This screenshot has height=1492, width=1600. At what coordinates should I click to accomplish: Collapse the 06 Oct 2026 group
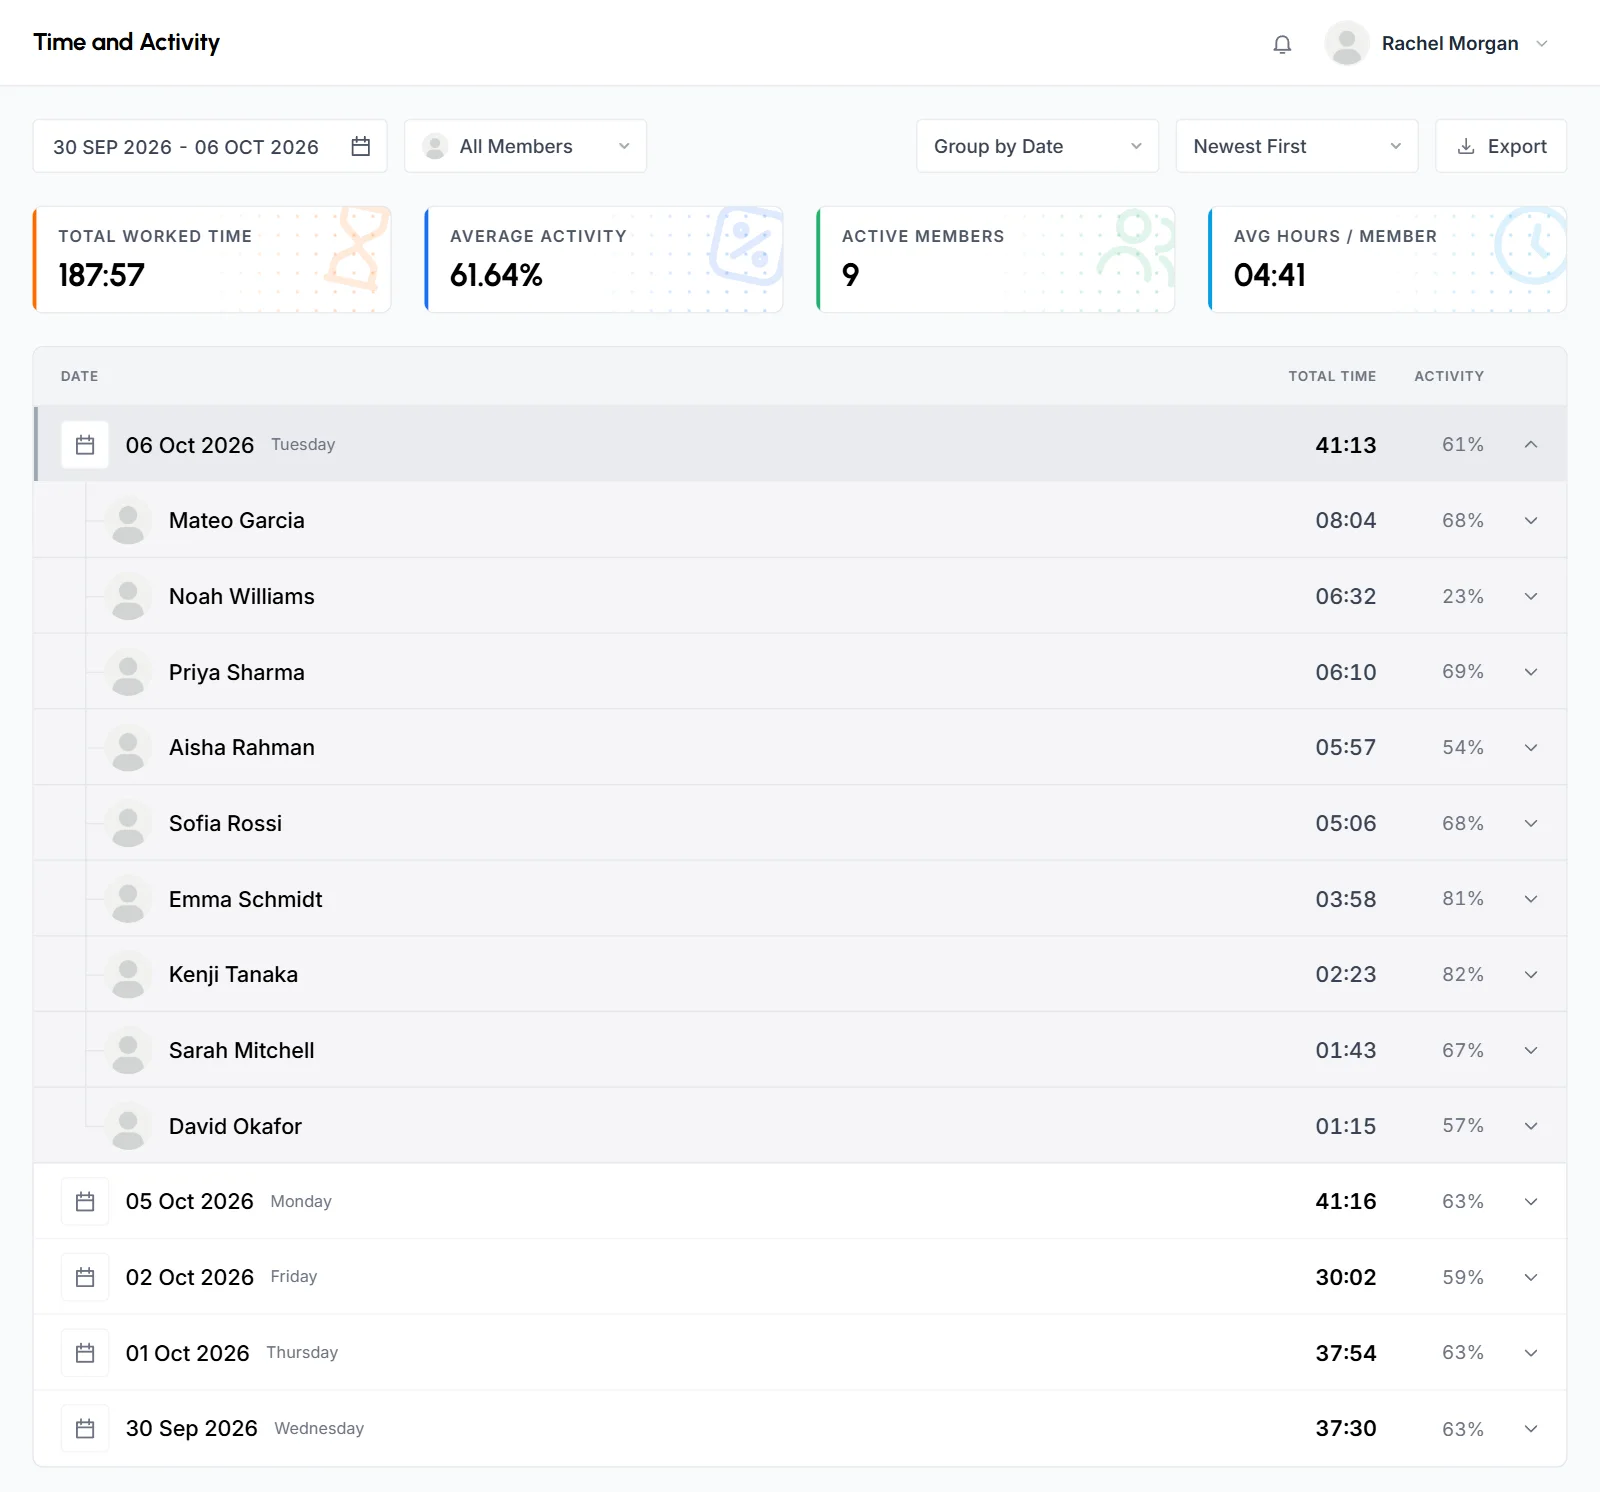1531,445
